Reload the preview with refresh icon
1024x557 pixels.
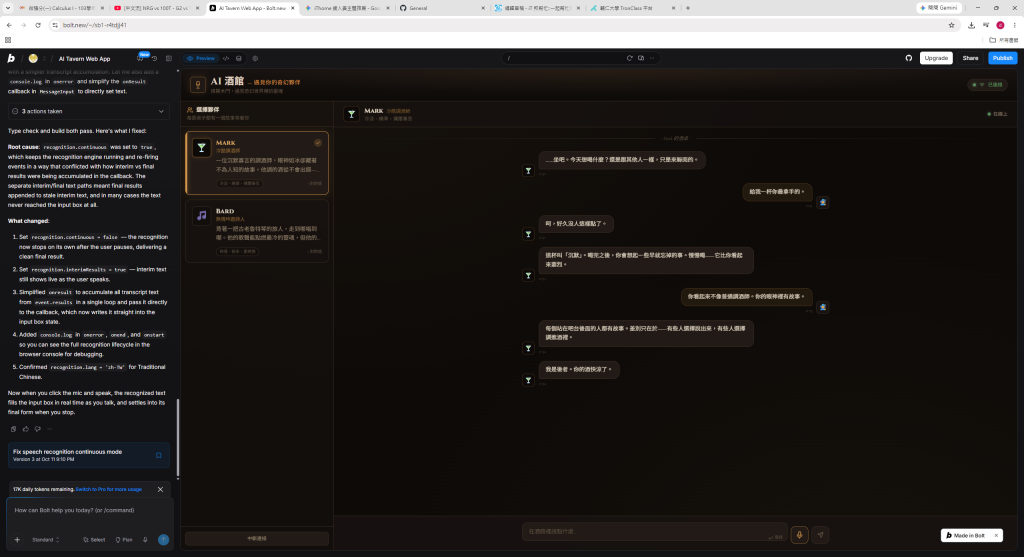click(630, 58)
